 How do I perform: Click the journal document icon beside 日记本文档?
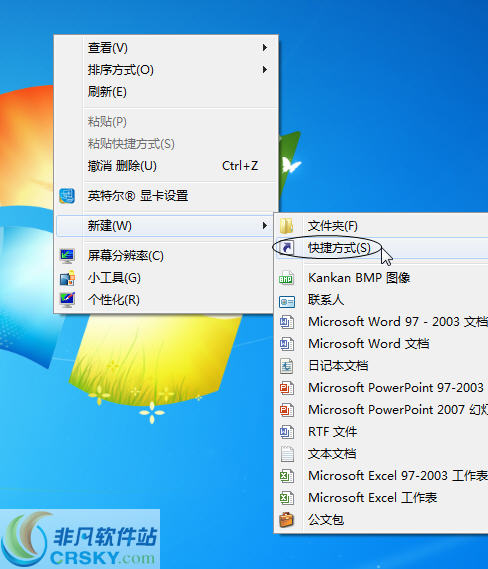tap(287, 366)
